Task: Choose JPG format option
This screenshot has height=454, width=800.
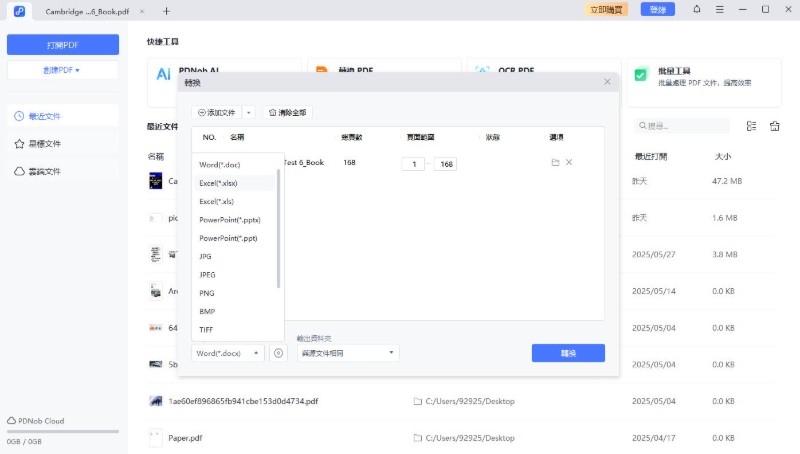Action: click(235, 257)
